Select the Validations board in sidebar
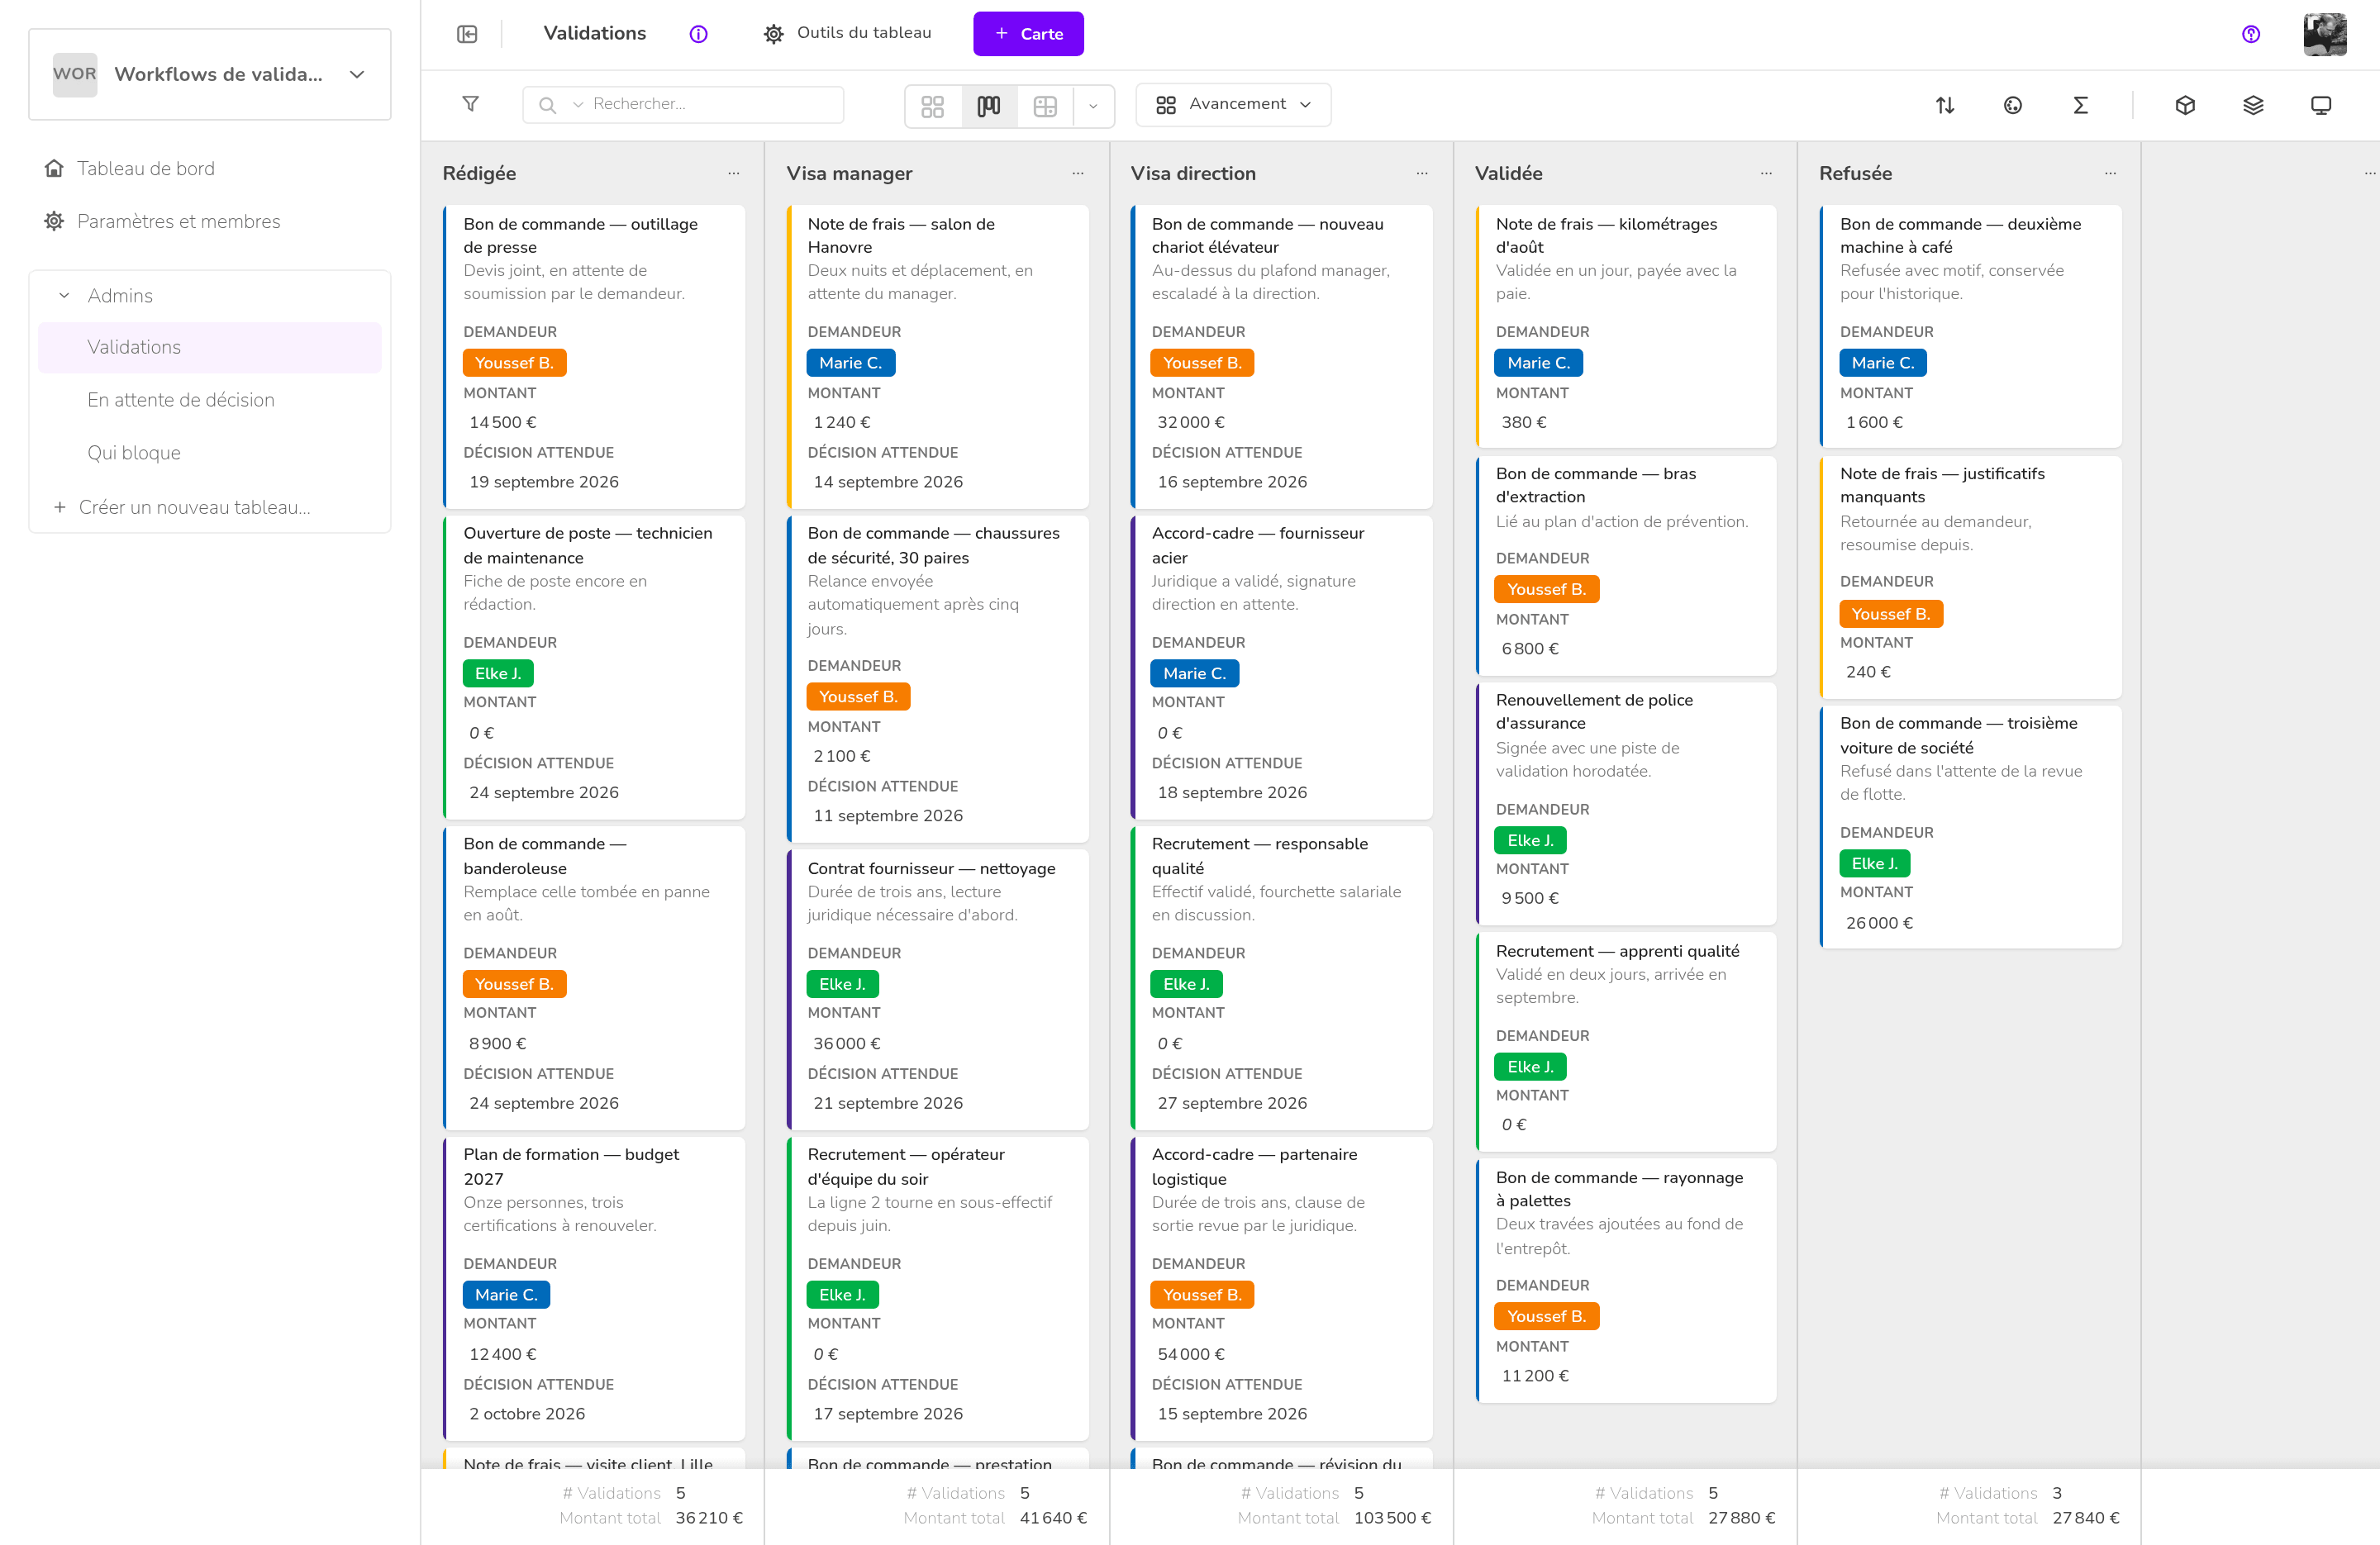Viewport: 2380px width, 1545px height. 210,347
